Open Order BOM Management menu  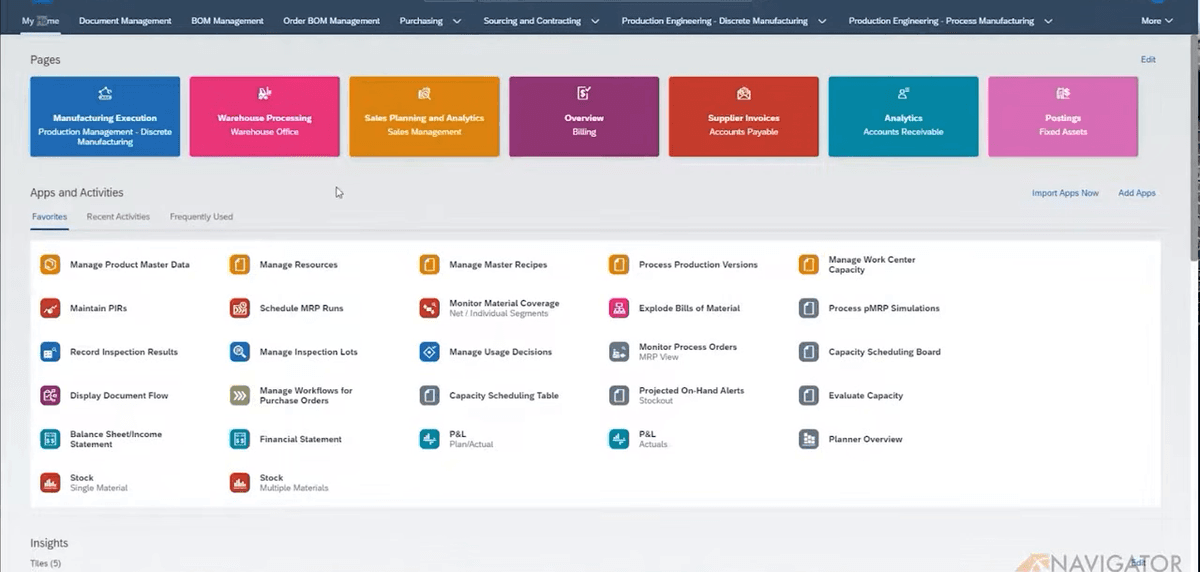[331, 20]
